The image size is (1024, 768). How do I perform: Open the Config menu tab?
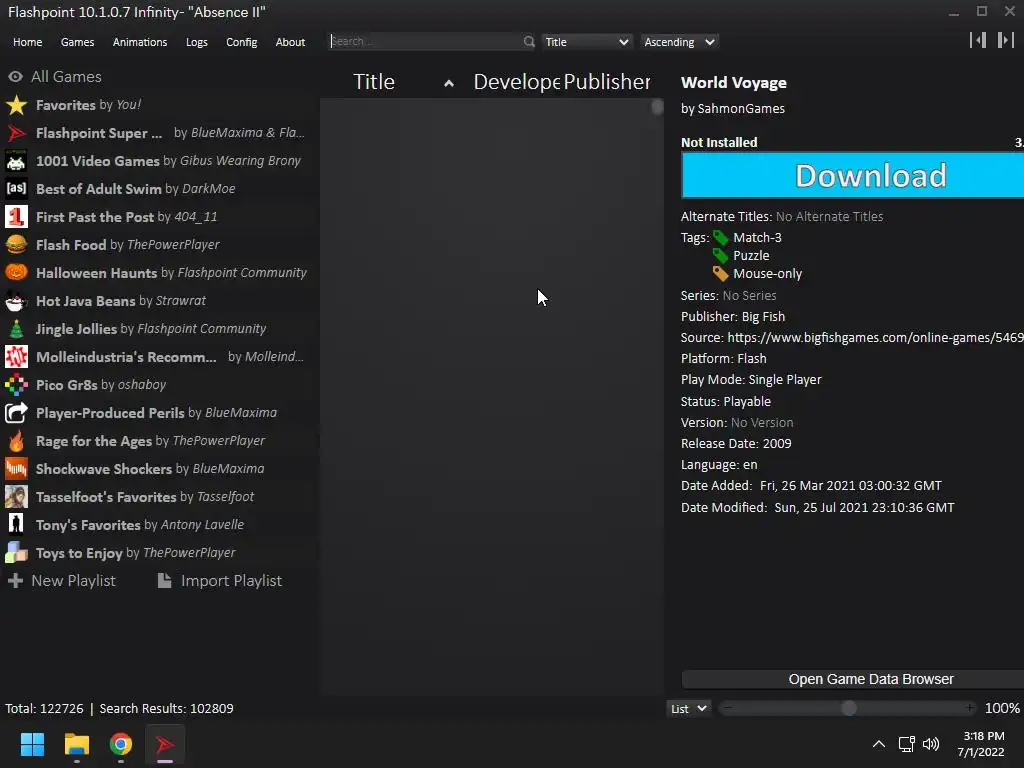pyautogui.click(x=242, y=42)
